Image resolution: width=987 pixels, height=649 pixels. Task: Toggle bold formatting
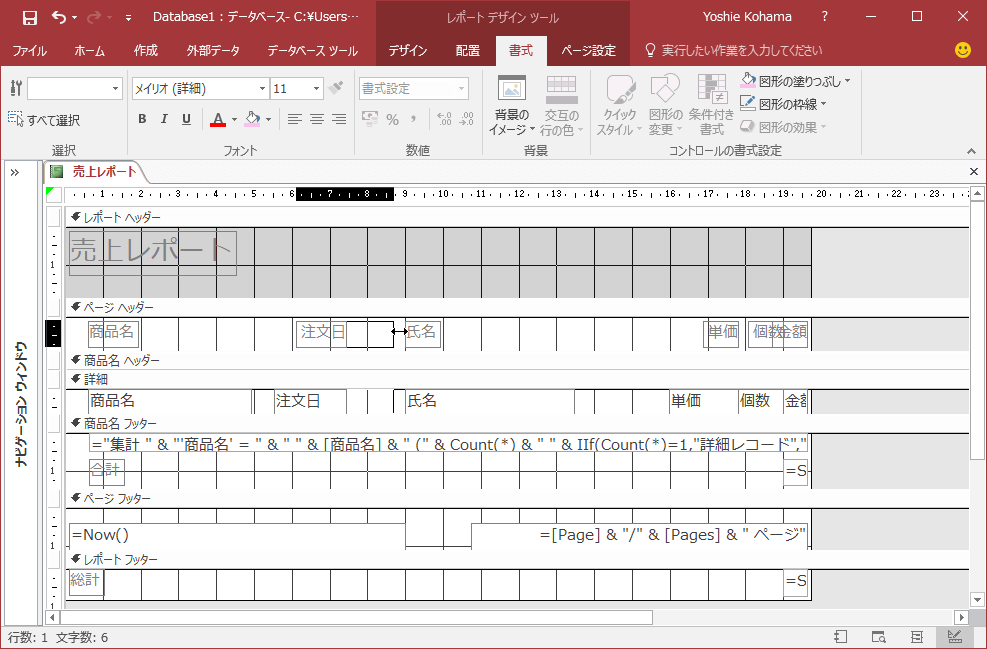pyautogui.click(x=142, y=119)
